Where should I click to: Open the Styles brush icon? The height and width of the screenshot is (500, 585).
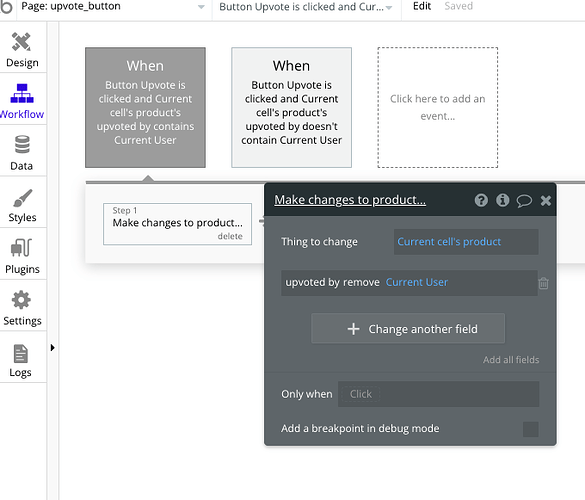[x=22, y=198]
